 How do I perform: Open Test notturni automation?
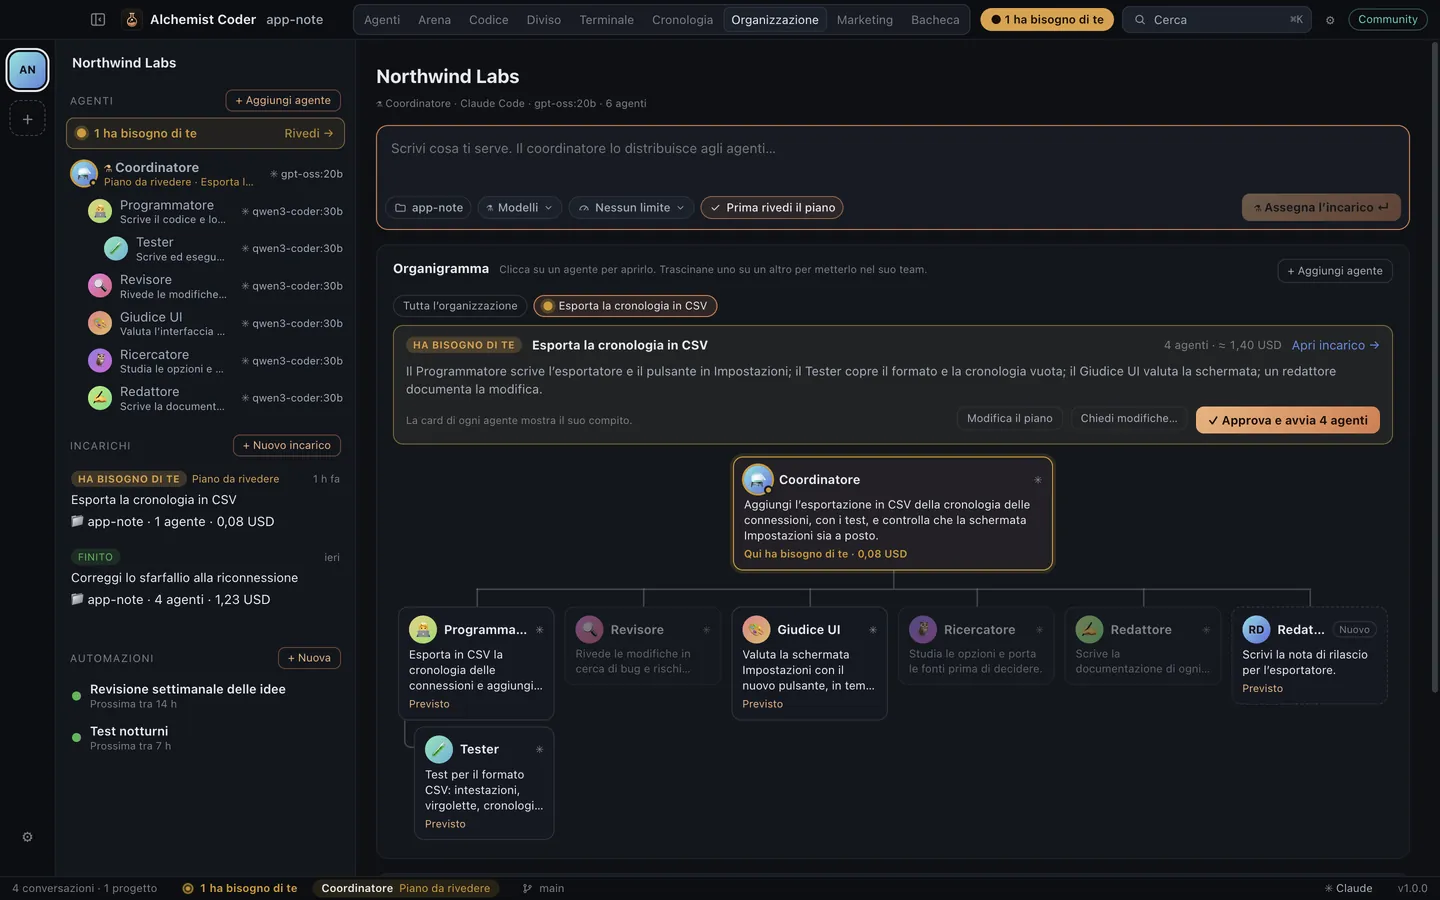point(205,738)
